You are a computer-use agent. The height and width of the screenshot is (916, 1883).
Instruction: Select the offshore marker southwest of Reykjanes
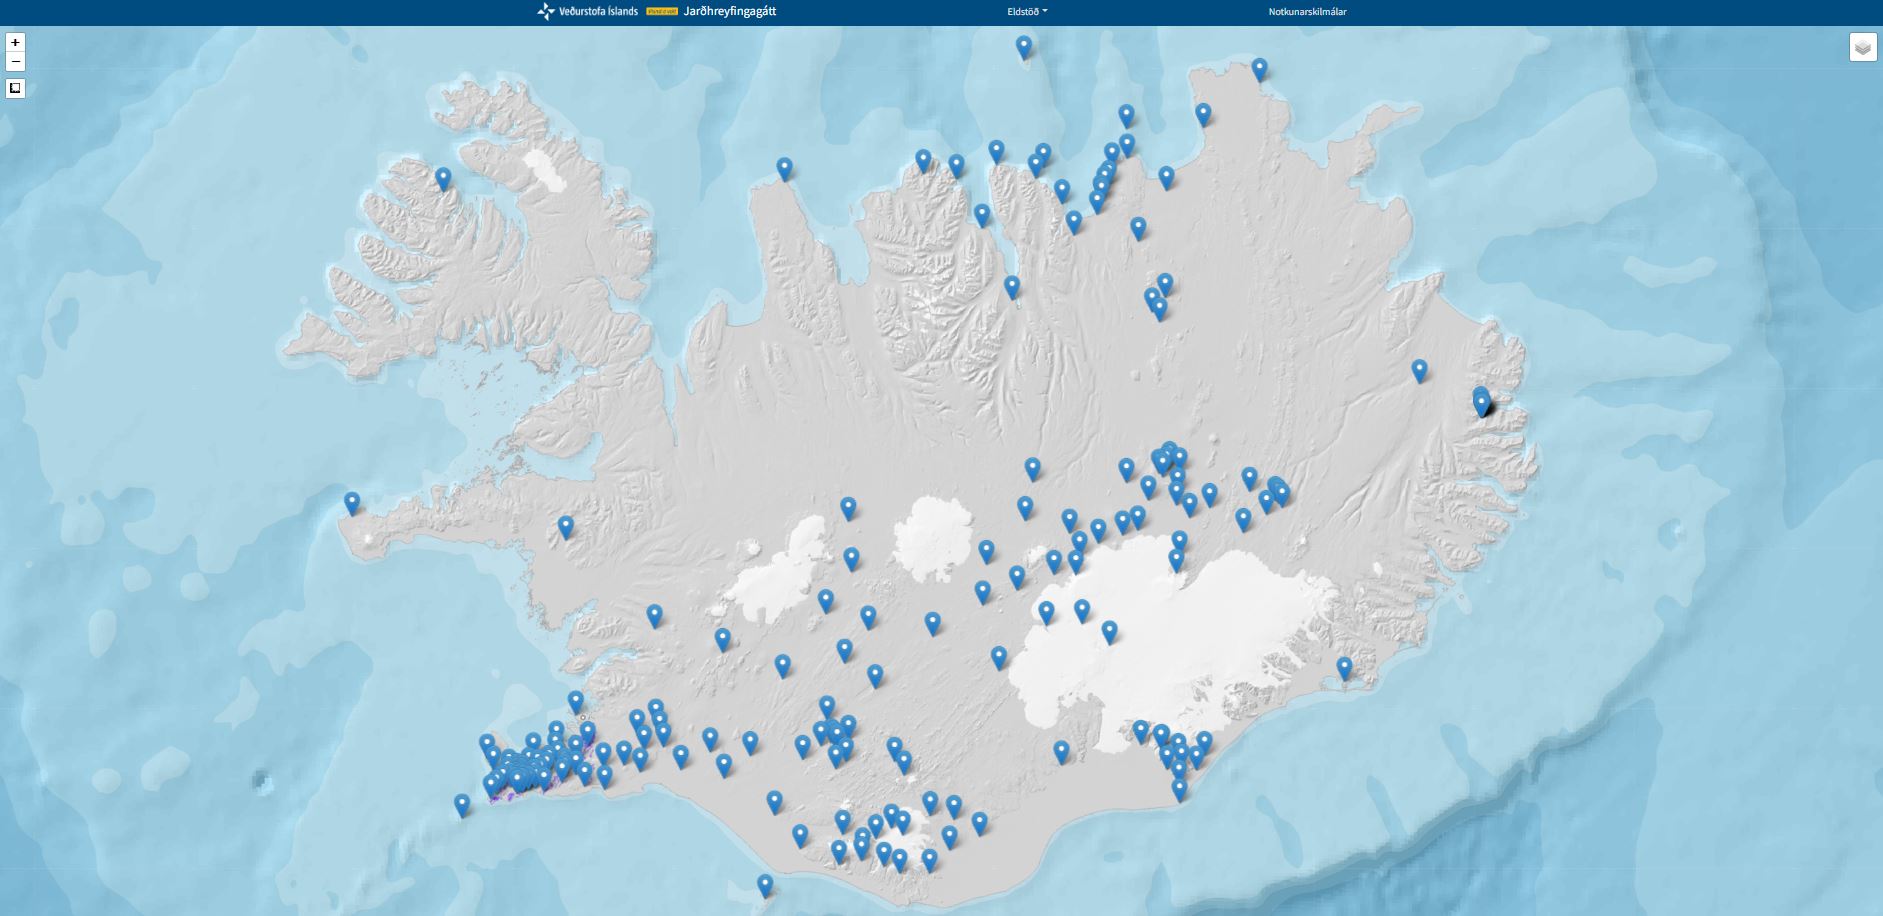pyautogui.click(x=461, y=804)
